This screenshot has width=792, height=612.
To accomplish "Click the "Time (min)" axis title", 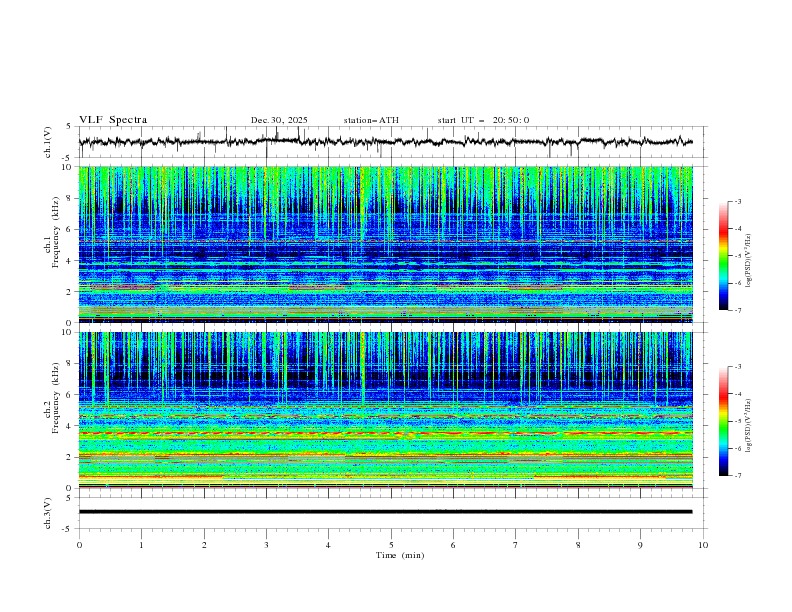I will point(400,555).
